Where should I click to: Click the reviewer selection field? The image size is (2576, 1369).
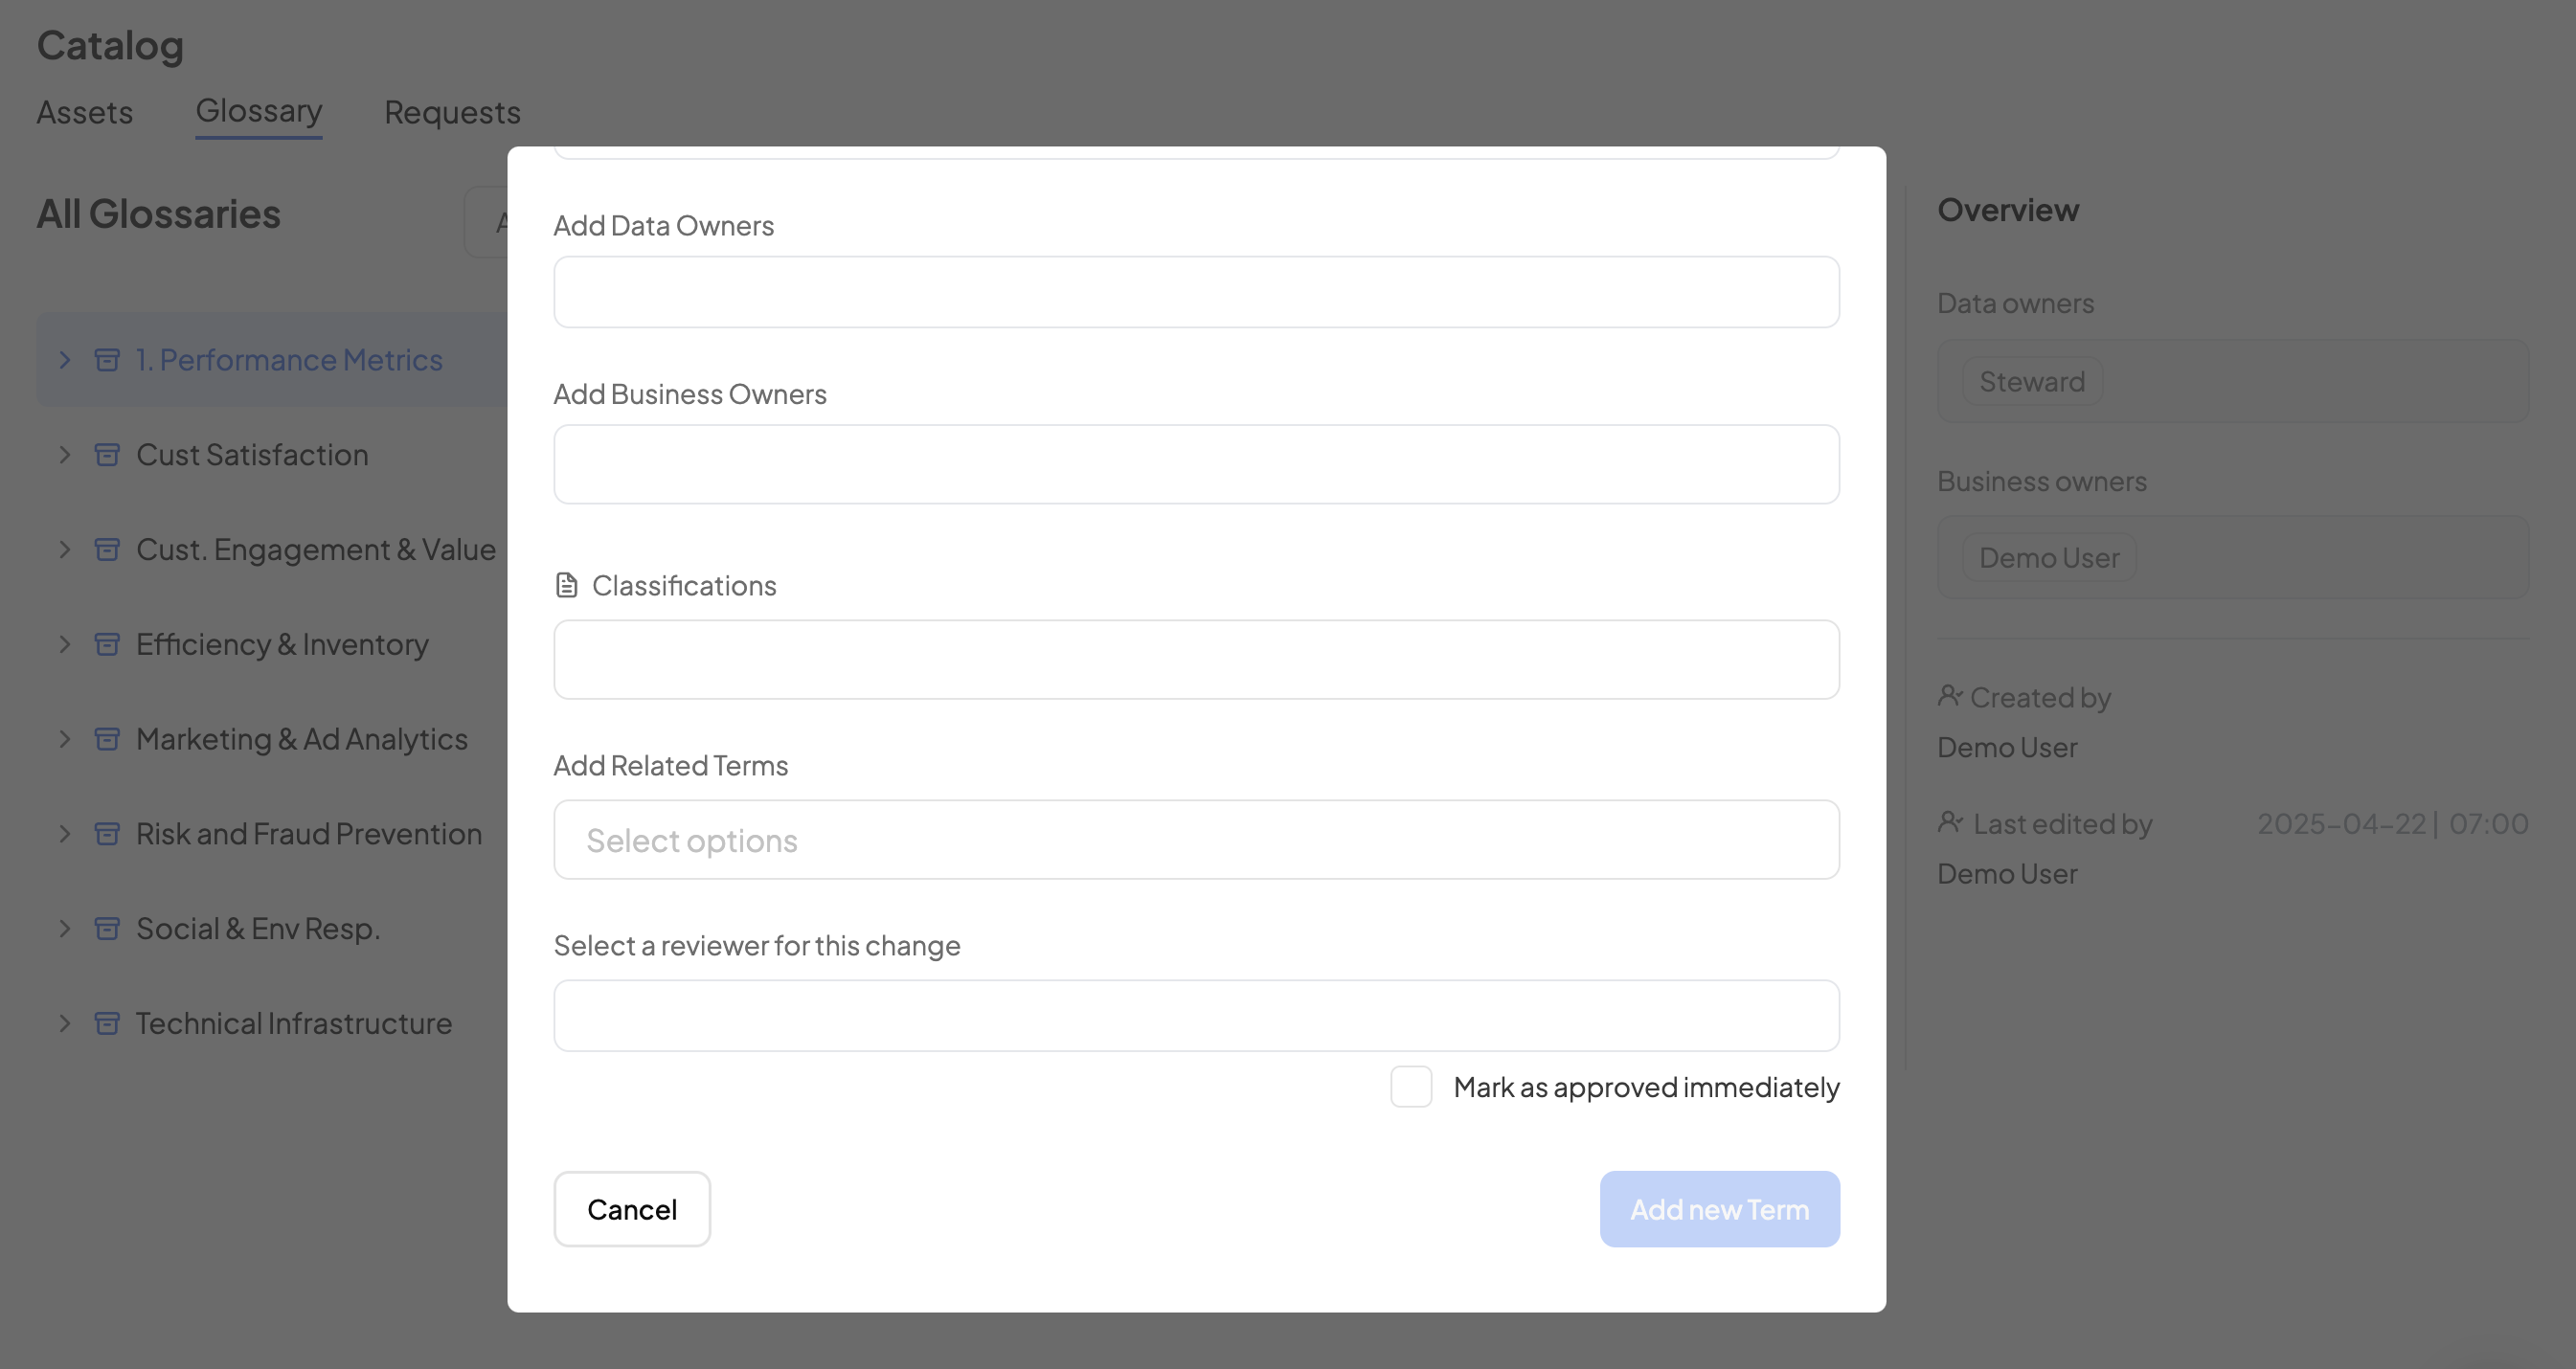[x=1196, y=1016]
